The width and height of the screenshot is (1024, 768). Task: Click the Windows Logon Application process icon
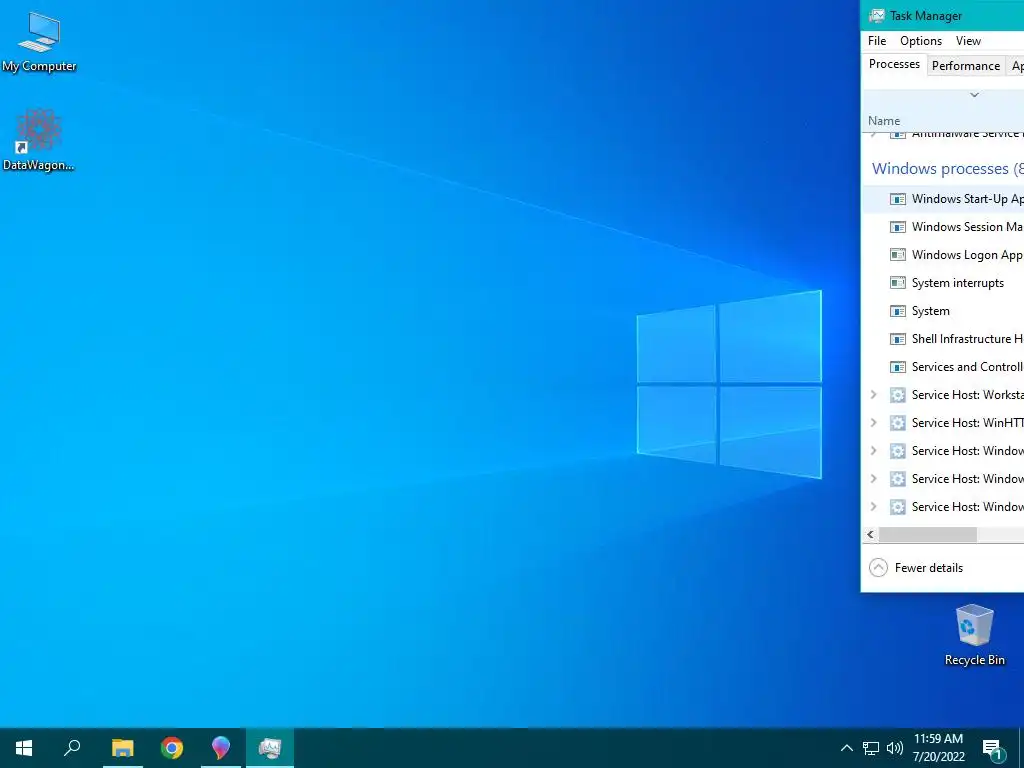(898, 255)
